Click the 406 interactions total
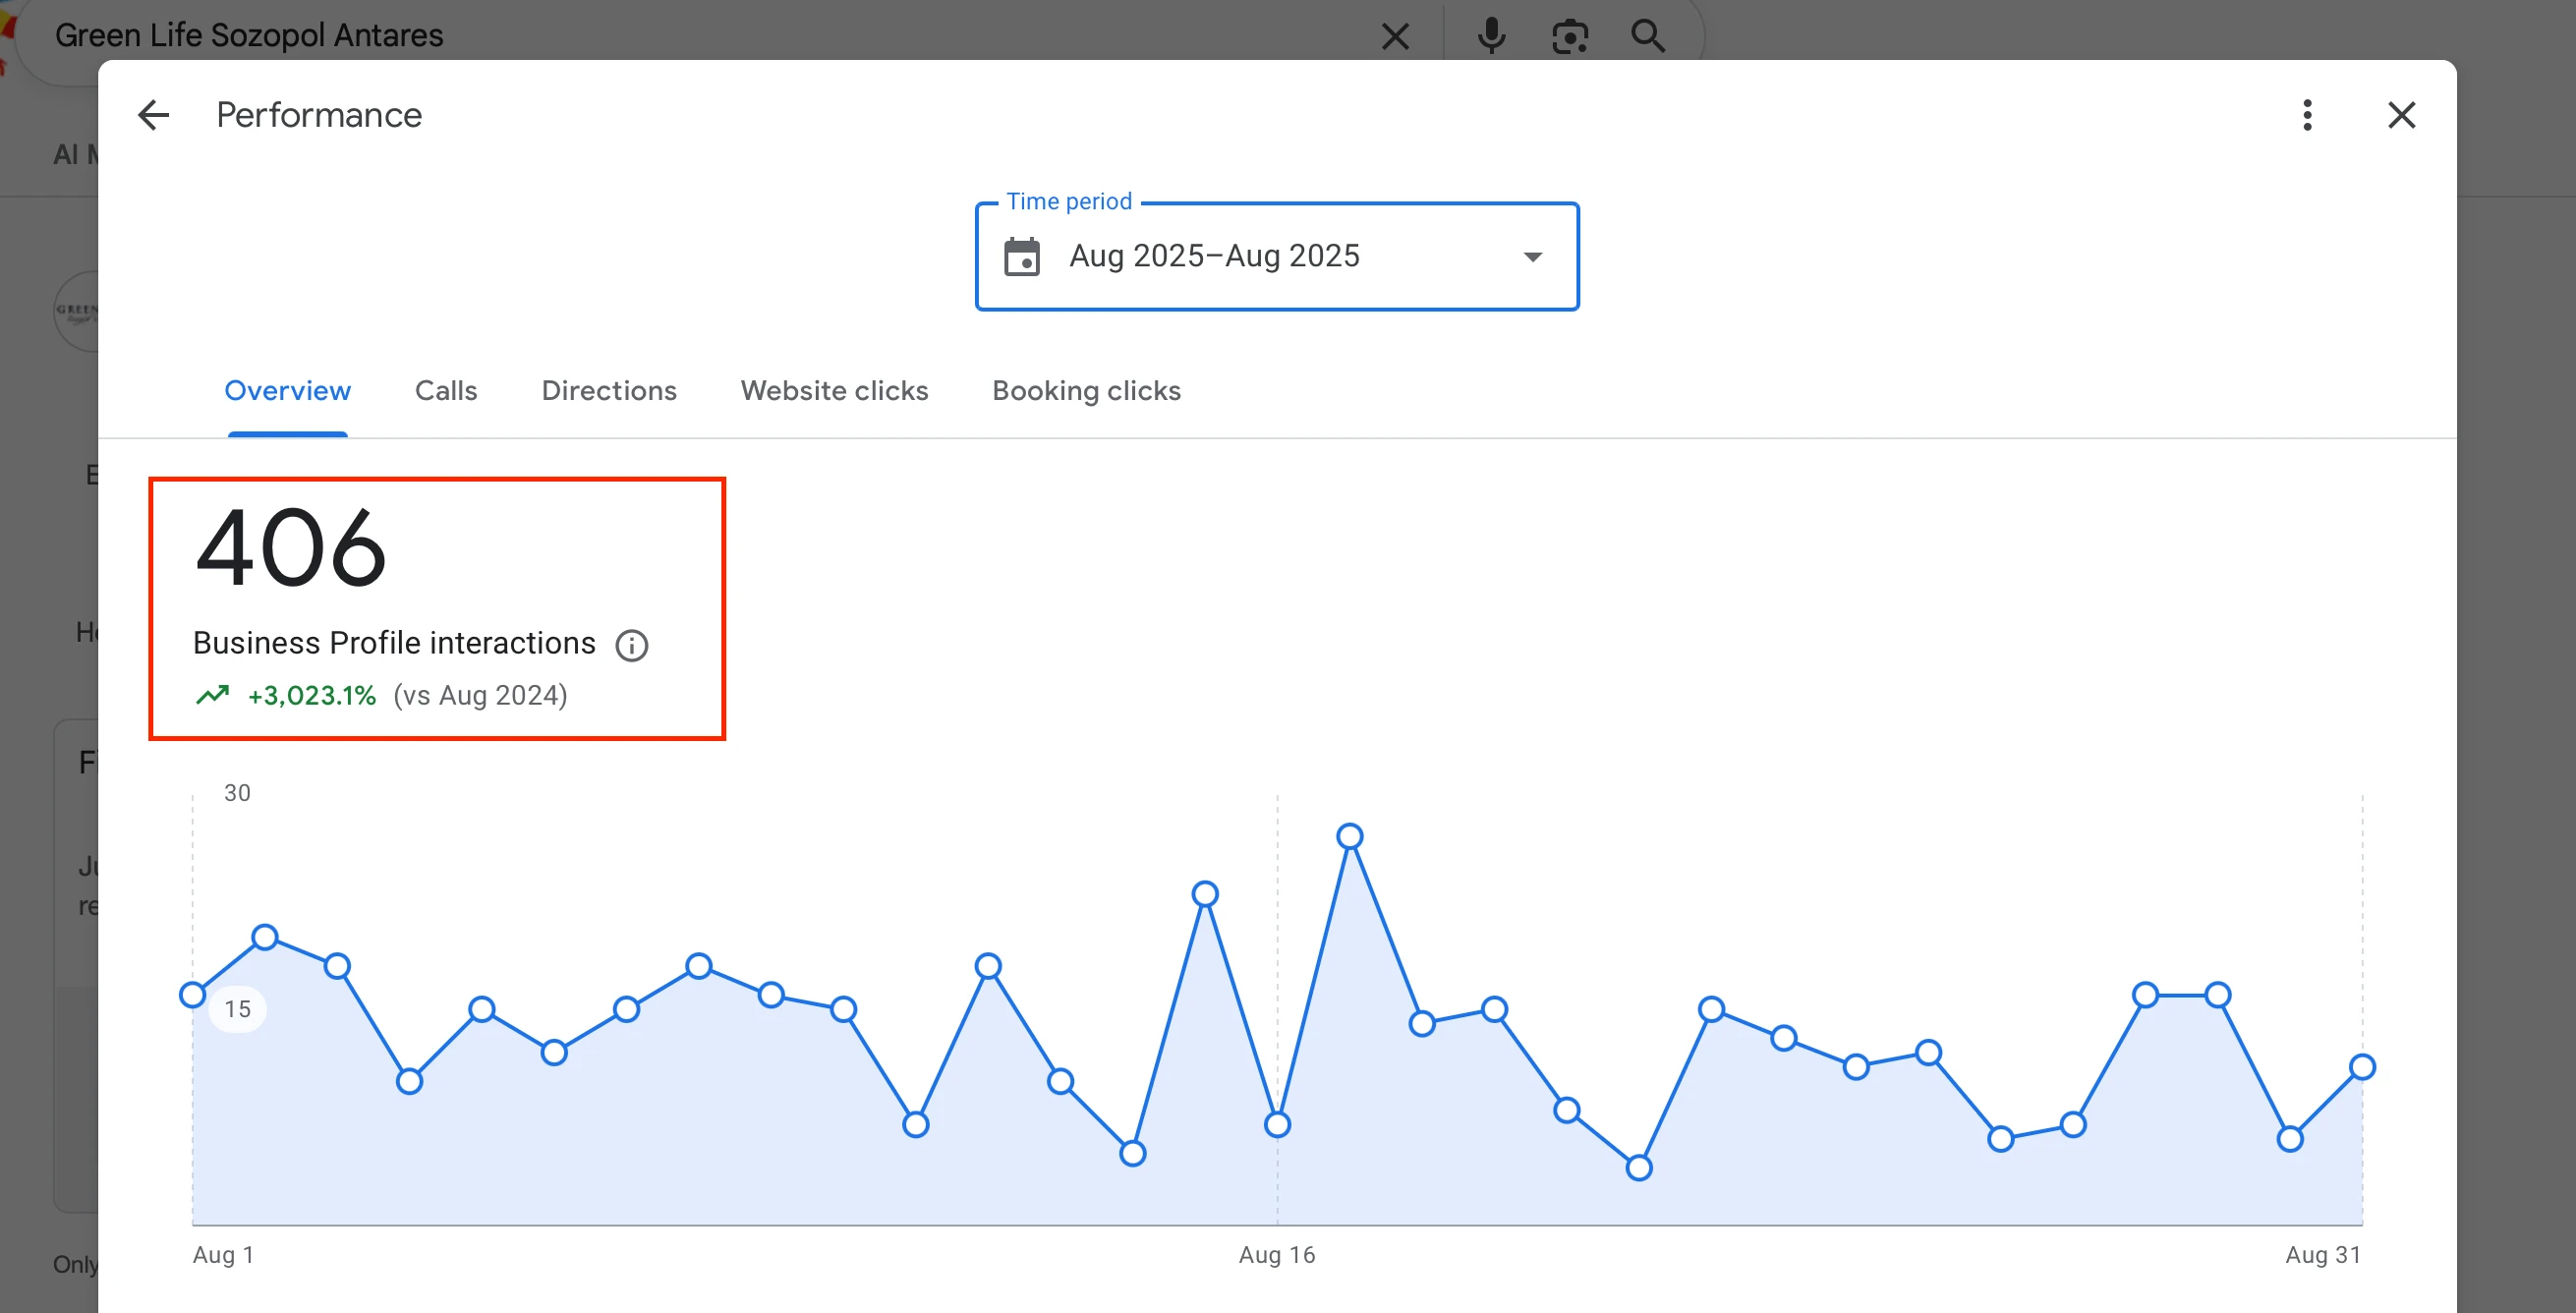The width and height of the screenshot is (2576, 1313). [x=290, y=548]
